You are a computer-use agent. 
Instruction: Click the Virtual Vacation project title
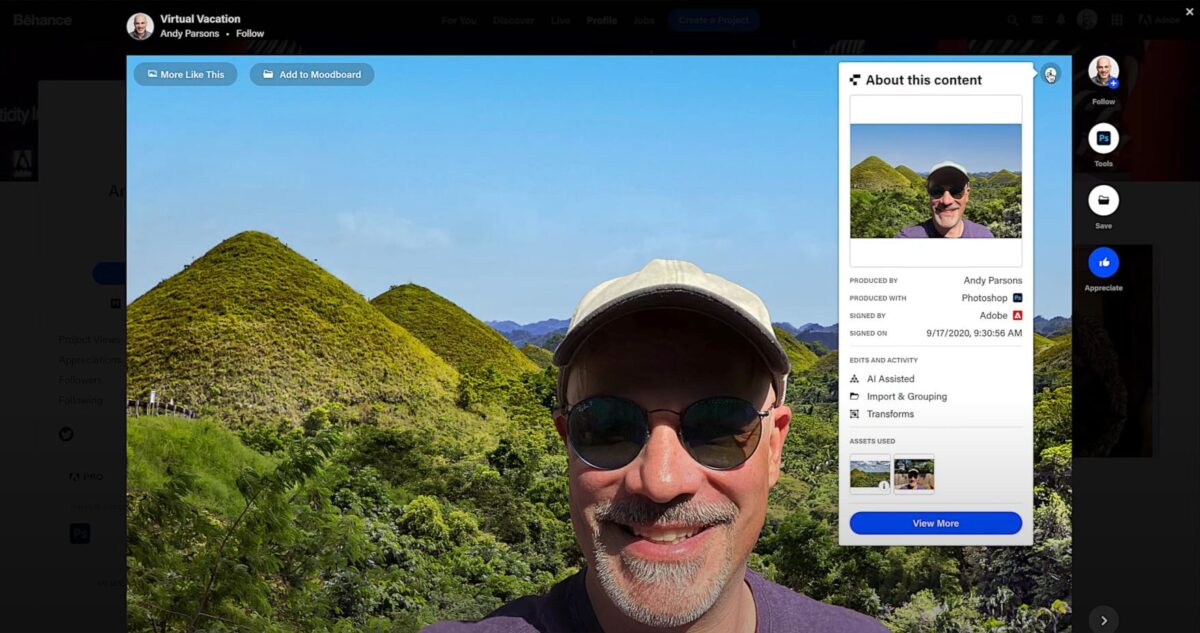[200, 18]
